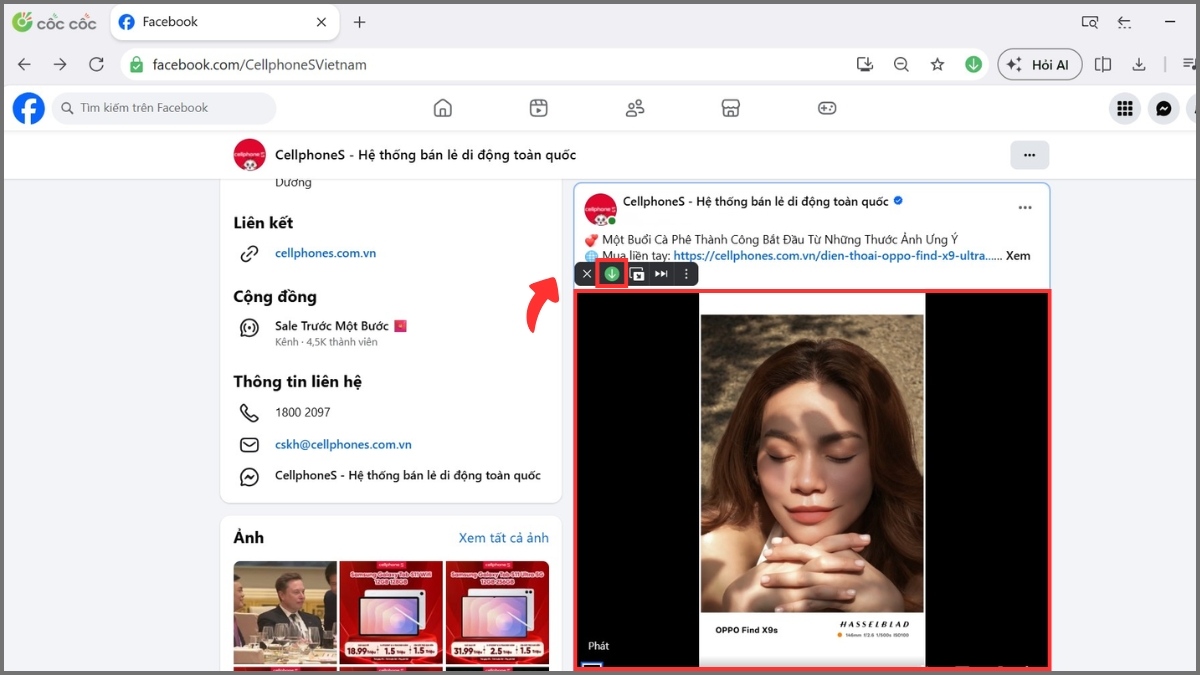Click the zoom out magnifier icon
The height and width of the screenshot is (675, 1200).
(x=901, y=65)
